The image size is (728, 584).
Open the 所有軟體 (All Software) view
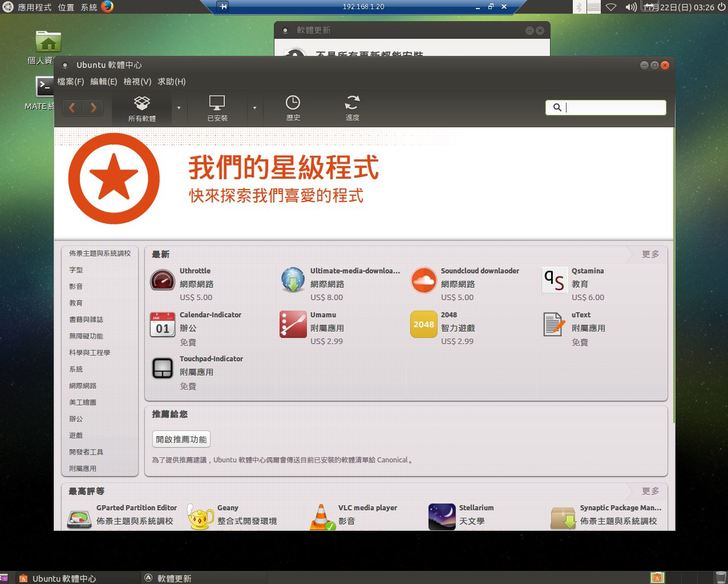tap(142, 109)
